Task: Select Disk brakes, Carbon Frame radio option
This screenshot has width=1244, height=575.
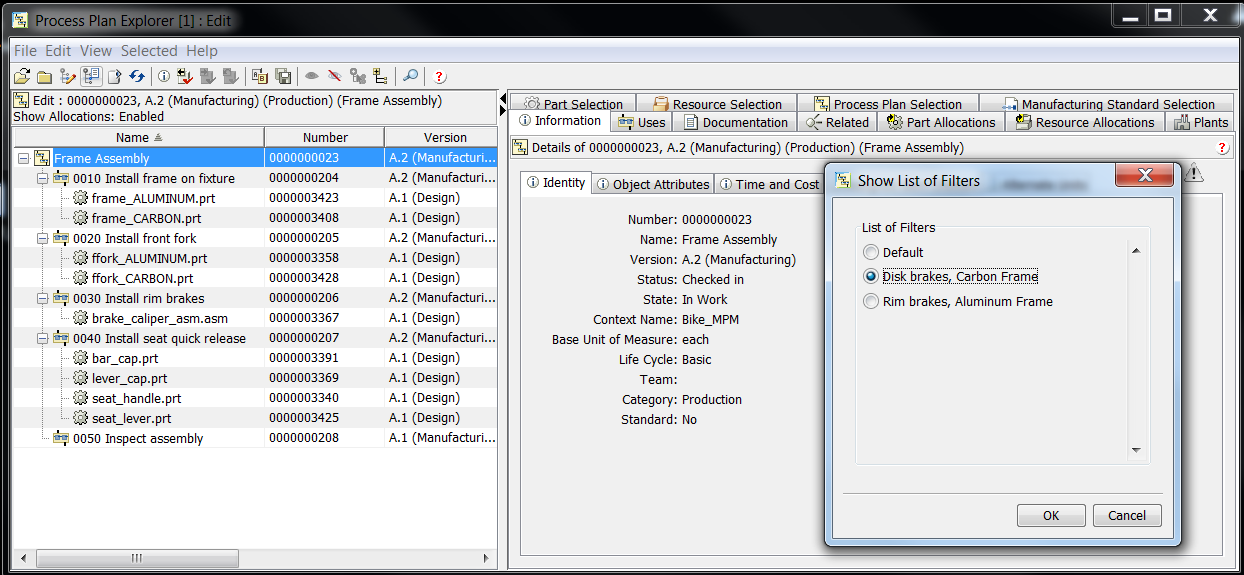Action: (871, 277)
